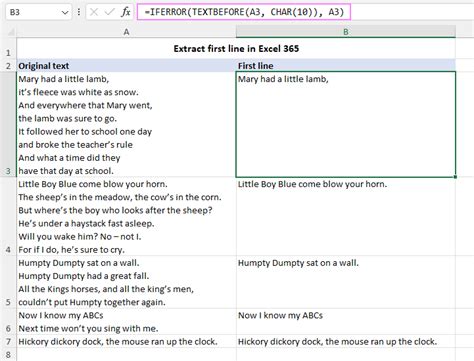Click the formula bar options dots handle

[79, 12]
